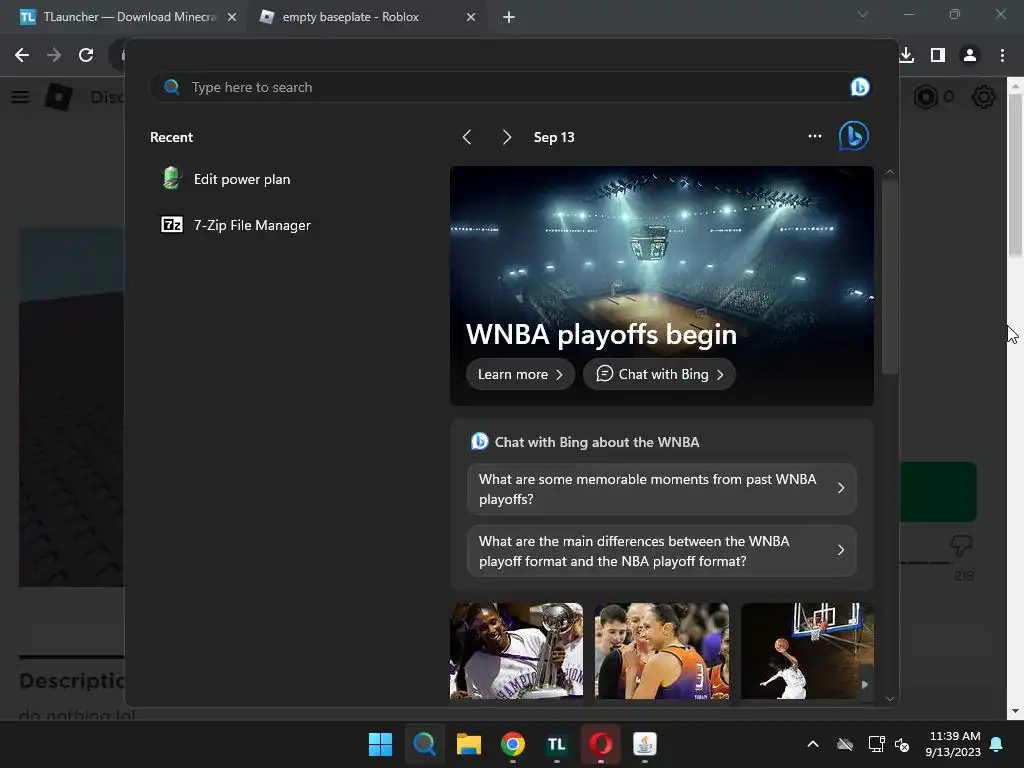Viewport: 1024px width, 768px height.
Task: Click the taskbar Search icon
Action: [x=424, y=744]
